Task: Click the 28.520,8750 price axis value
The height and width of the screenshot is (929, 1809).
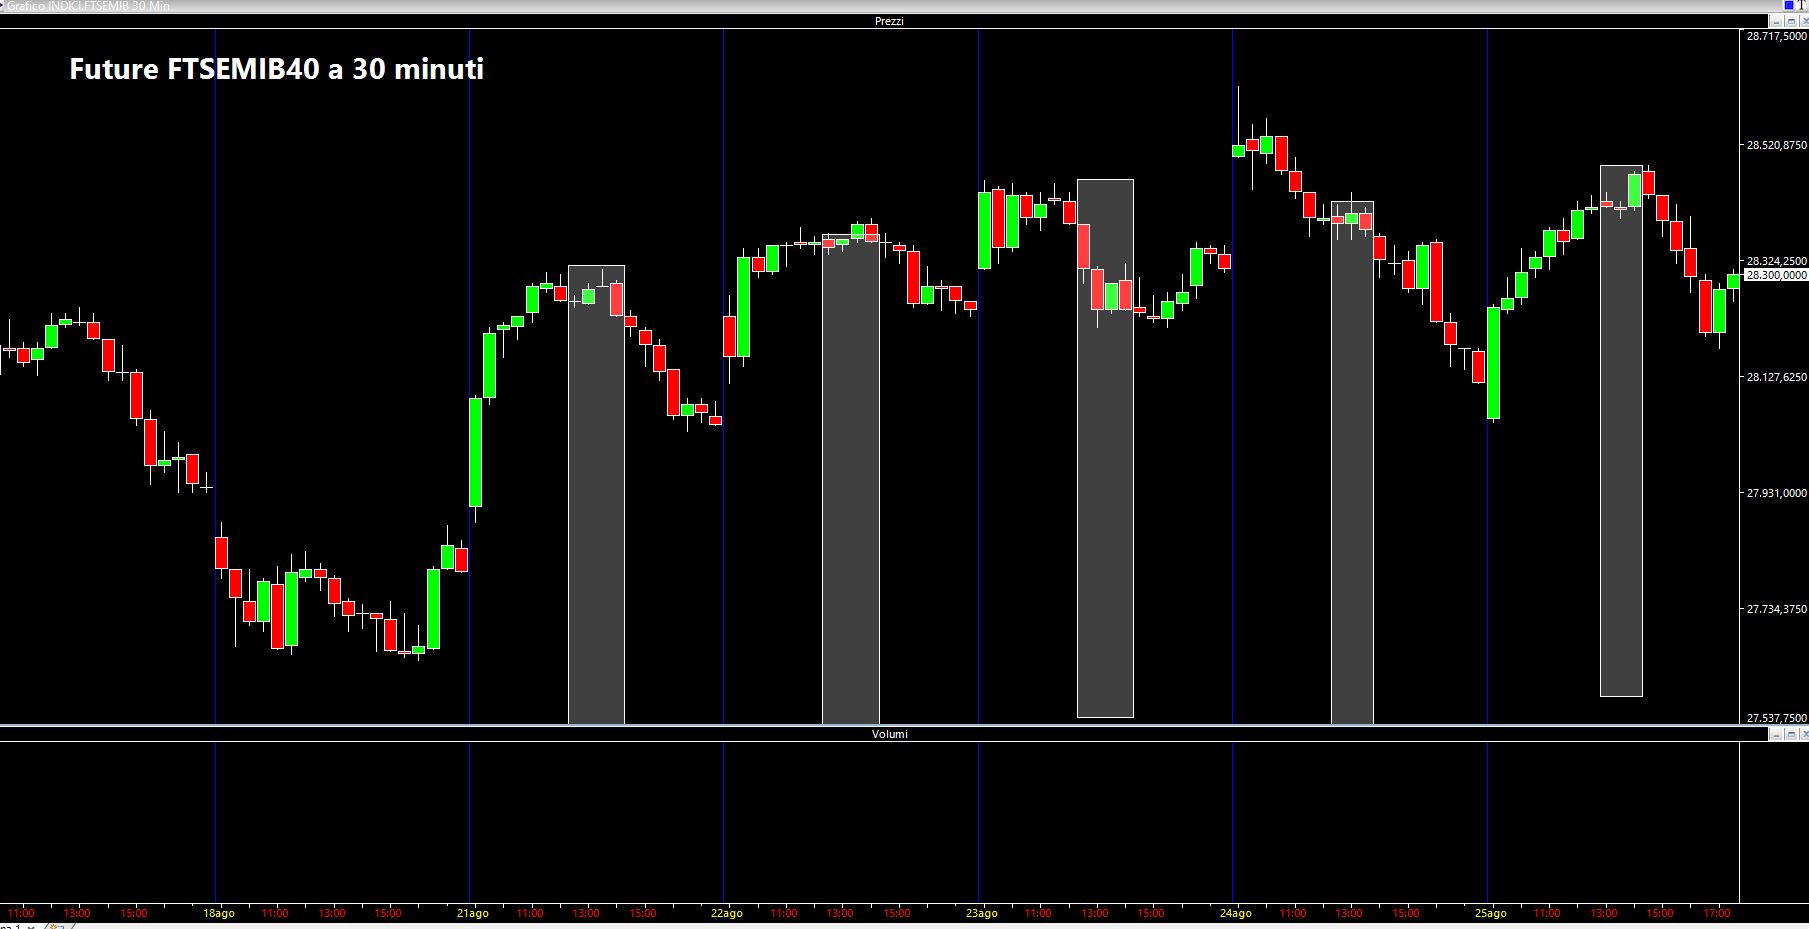Action: (1776, 145)
